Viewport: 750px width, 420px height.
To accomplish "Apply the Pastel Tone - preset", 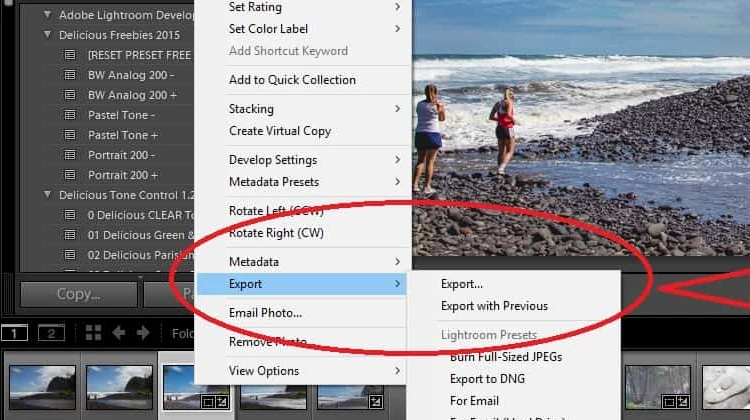I will (121, 115).
